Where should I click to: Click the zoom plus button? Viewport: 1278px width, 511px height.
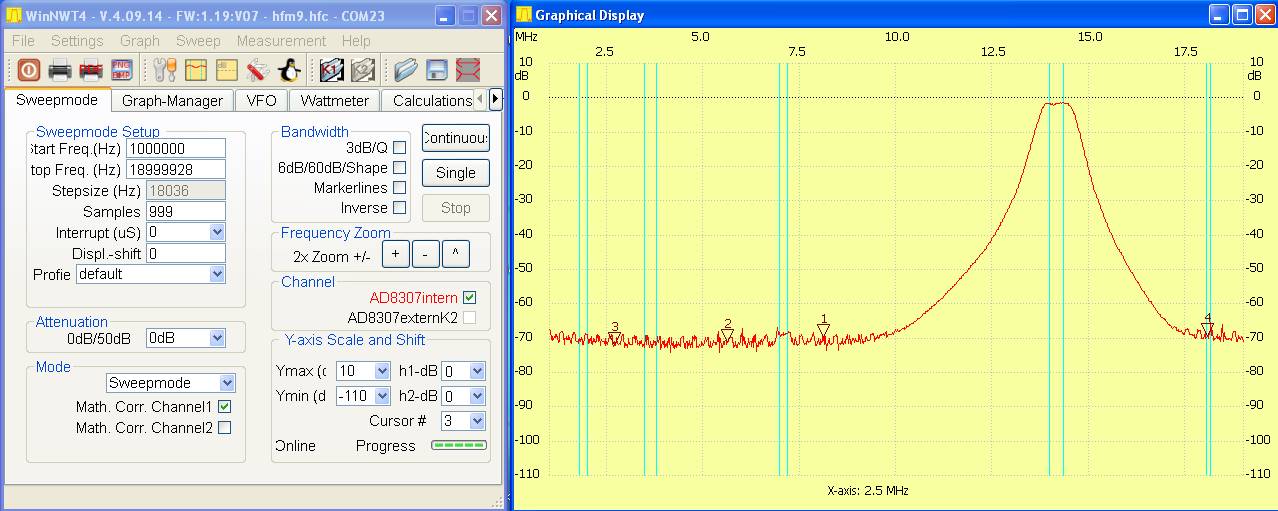click(x=395, y=254)
